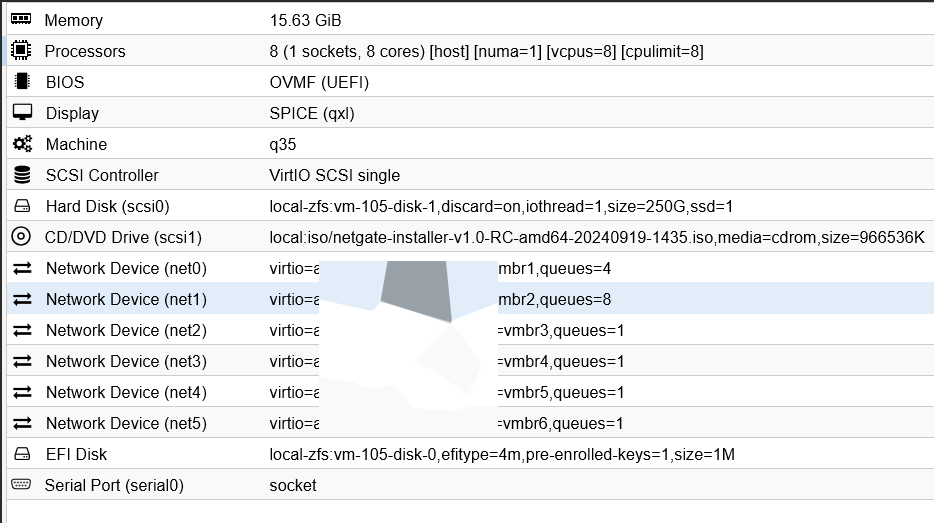Click the CD/DVD Drive disc icon

[22, 237]
